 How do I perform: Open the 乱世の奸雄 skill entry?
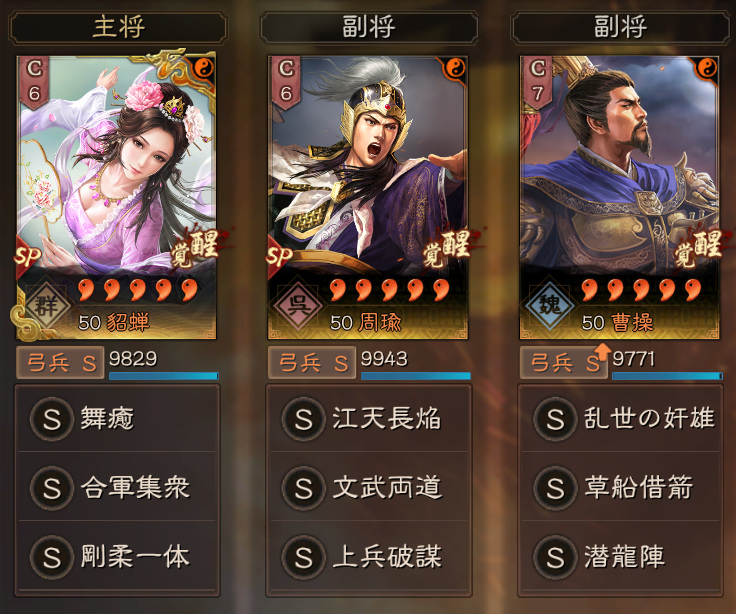pos(621,418)
